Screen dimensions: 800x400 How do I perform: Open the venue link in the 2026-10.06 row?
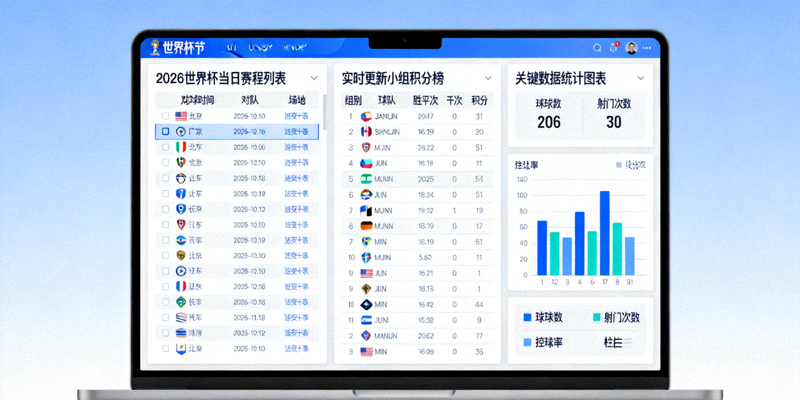(296, 147)
